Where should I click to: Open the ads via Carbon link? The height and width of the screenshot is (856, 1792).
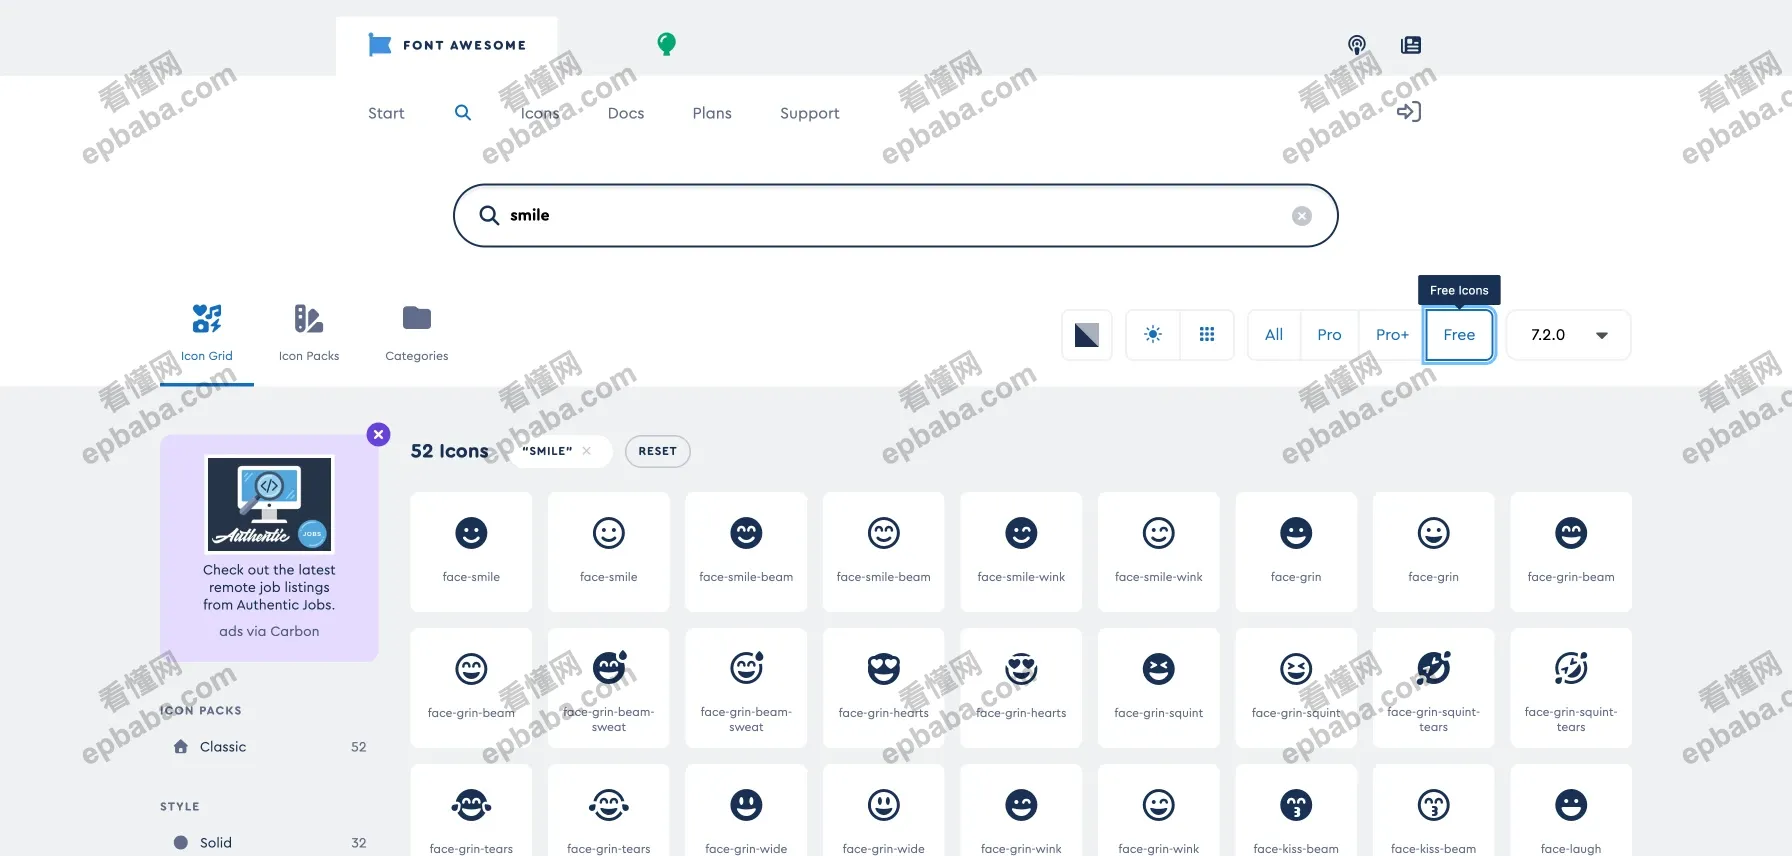coord(269,631)
